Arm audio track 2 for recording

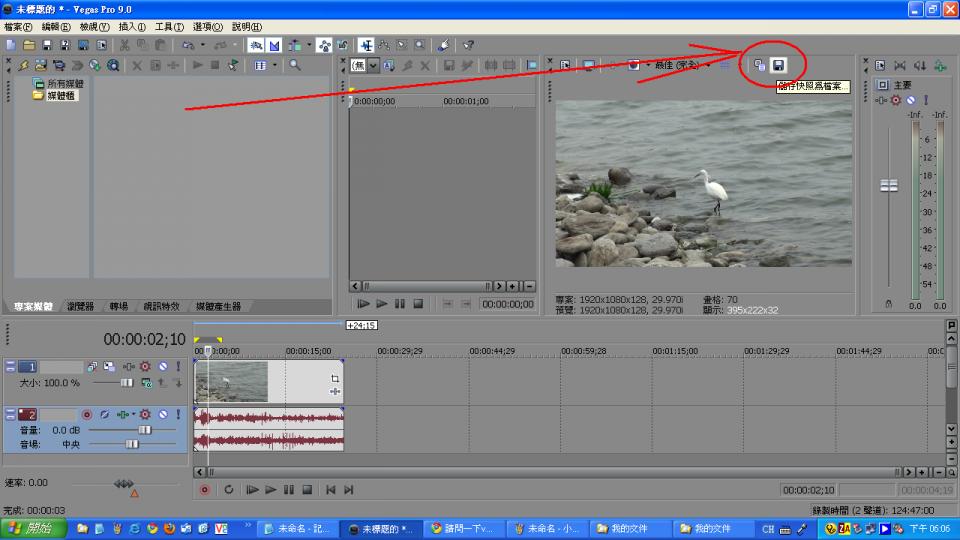click(x=87, y=414)
